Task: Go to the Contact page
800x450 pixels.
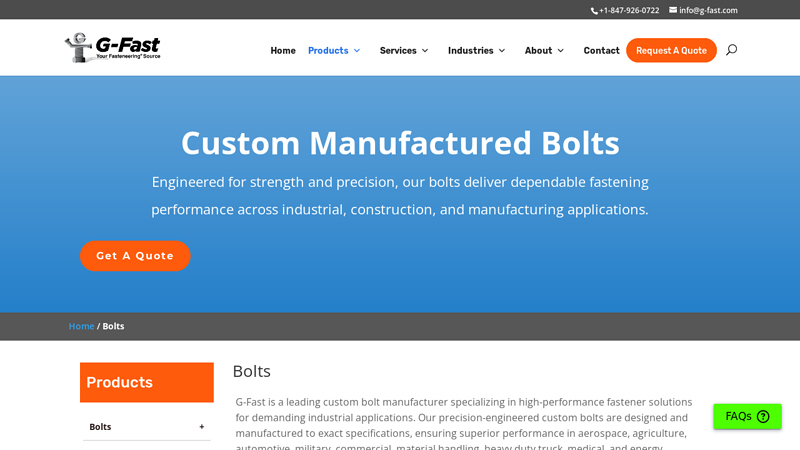Action: point(601,51)
